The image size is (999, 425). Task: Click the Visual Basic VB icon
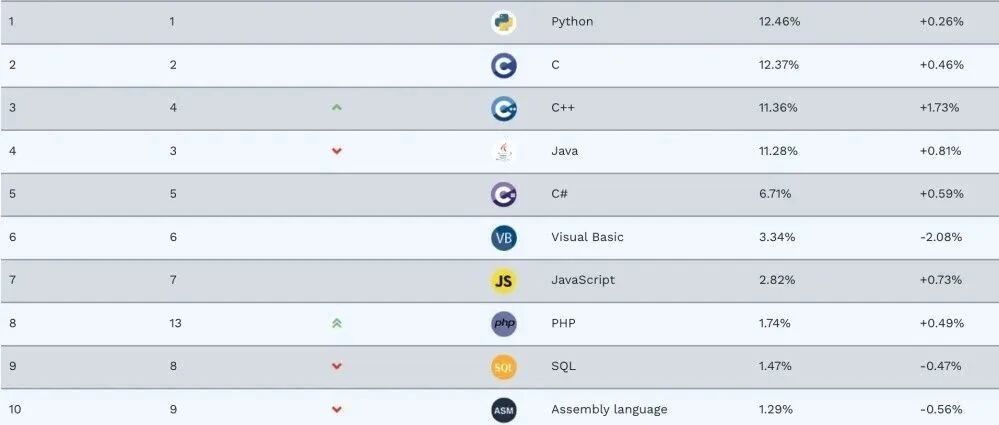tap(503, 238)
